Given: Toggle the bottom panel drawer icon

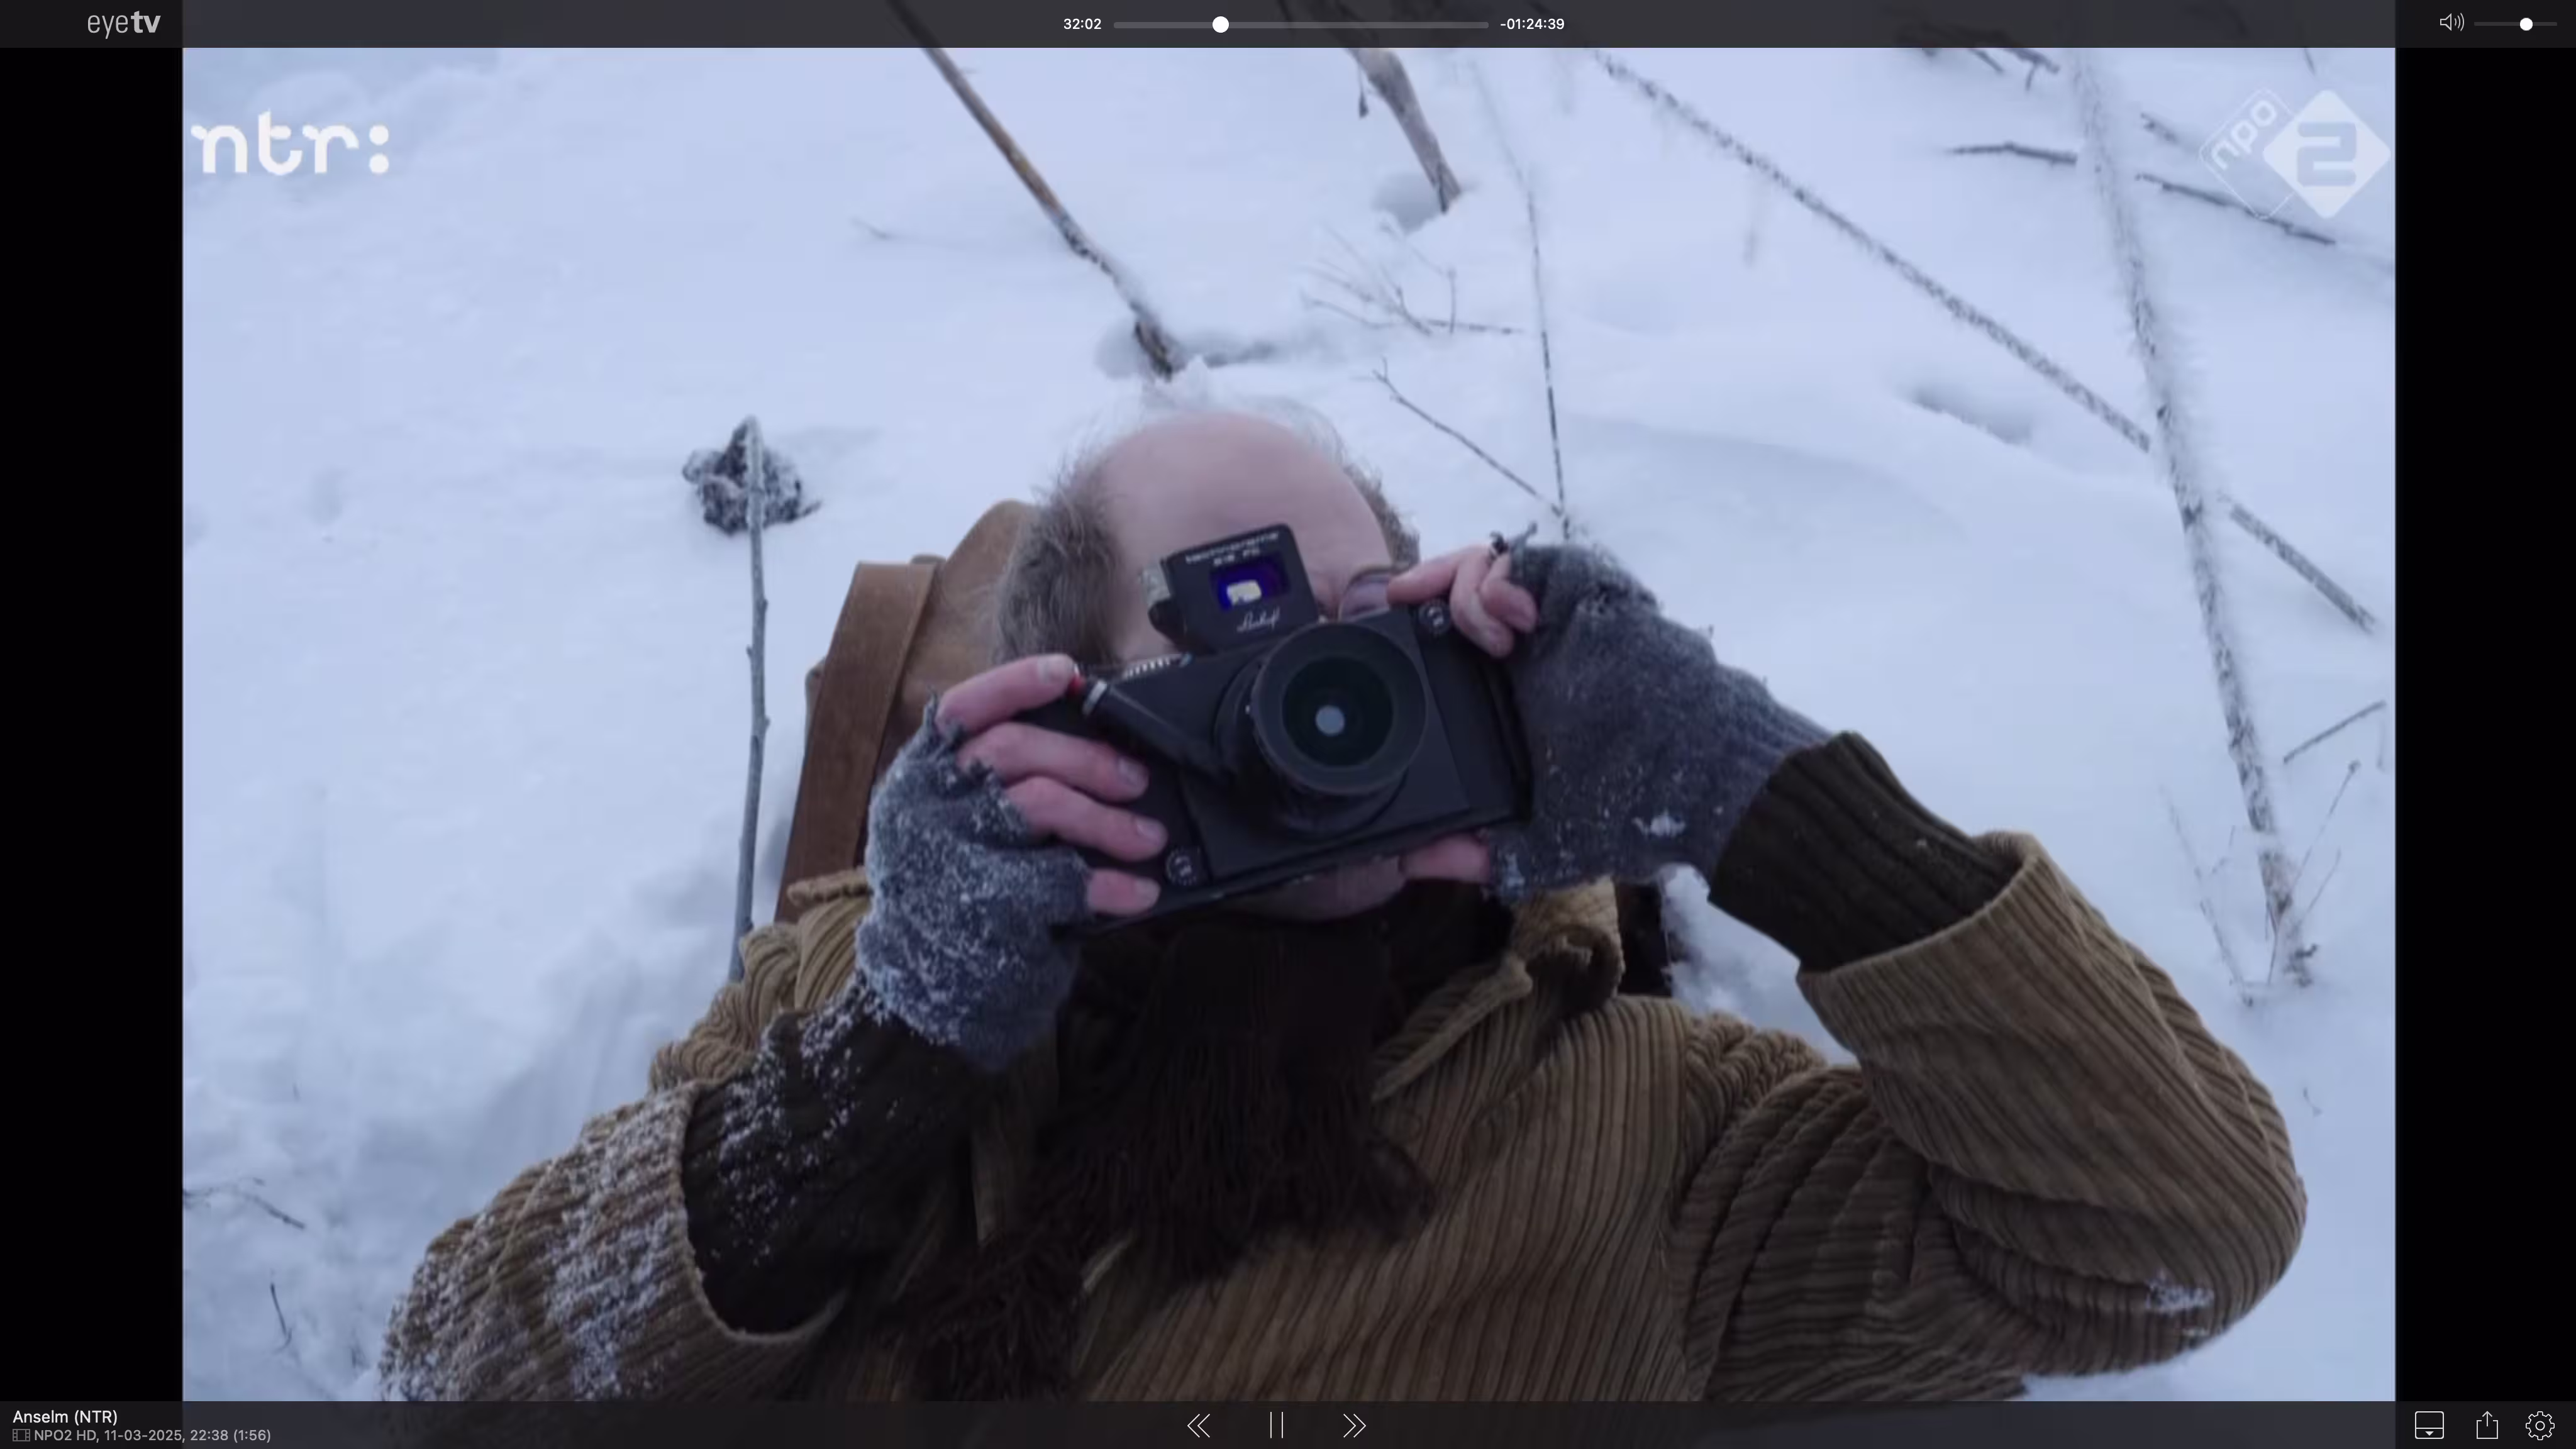Looking at the screenshot, I should [2429, 1425].
